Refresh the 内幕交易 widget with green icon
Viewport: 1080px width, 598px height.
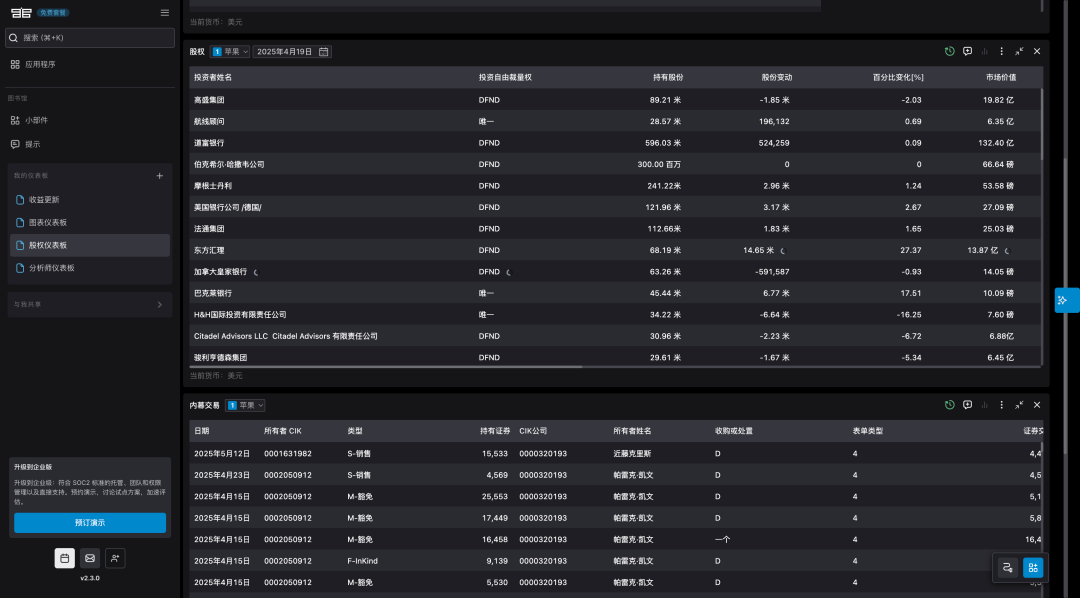[950, 405]
